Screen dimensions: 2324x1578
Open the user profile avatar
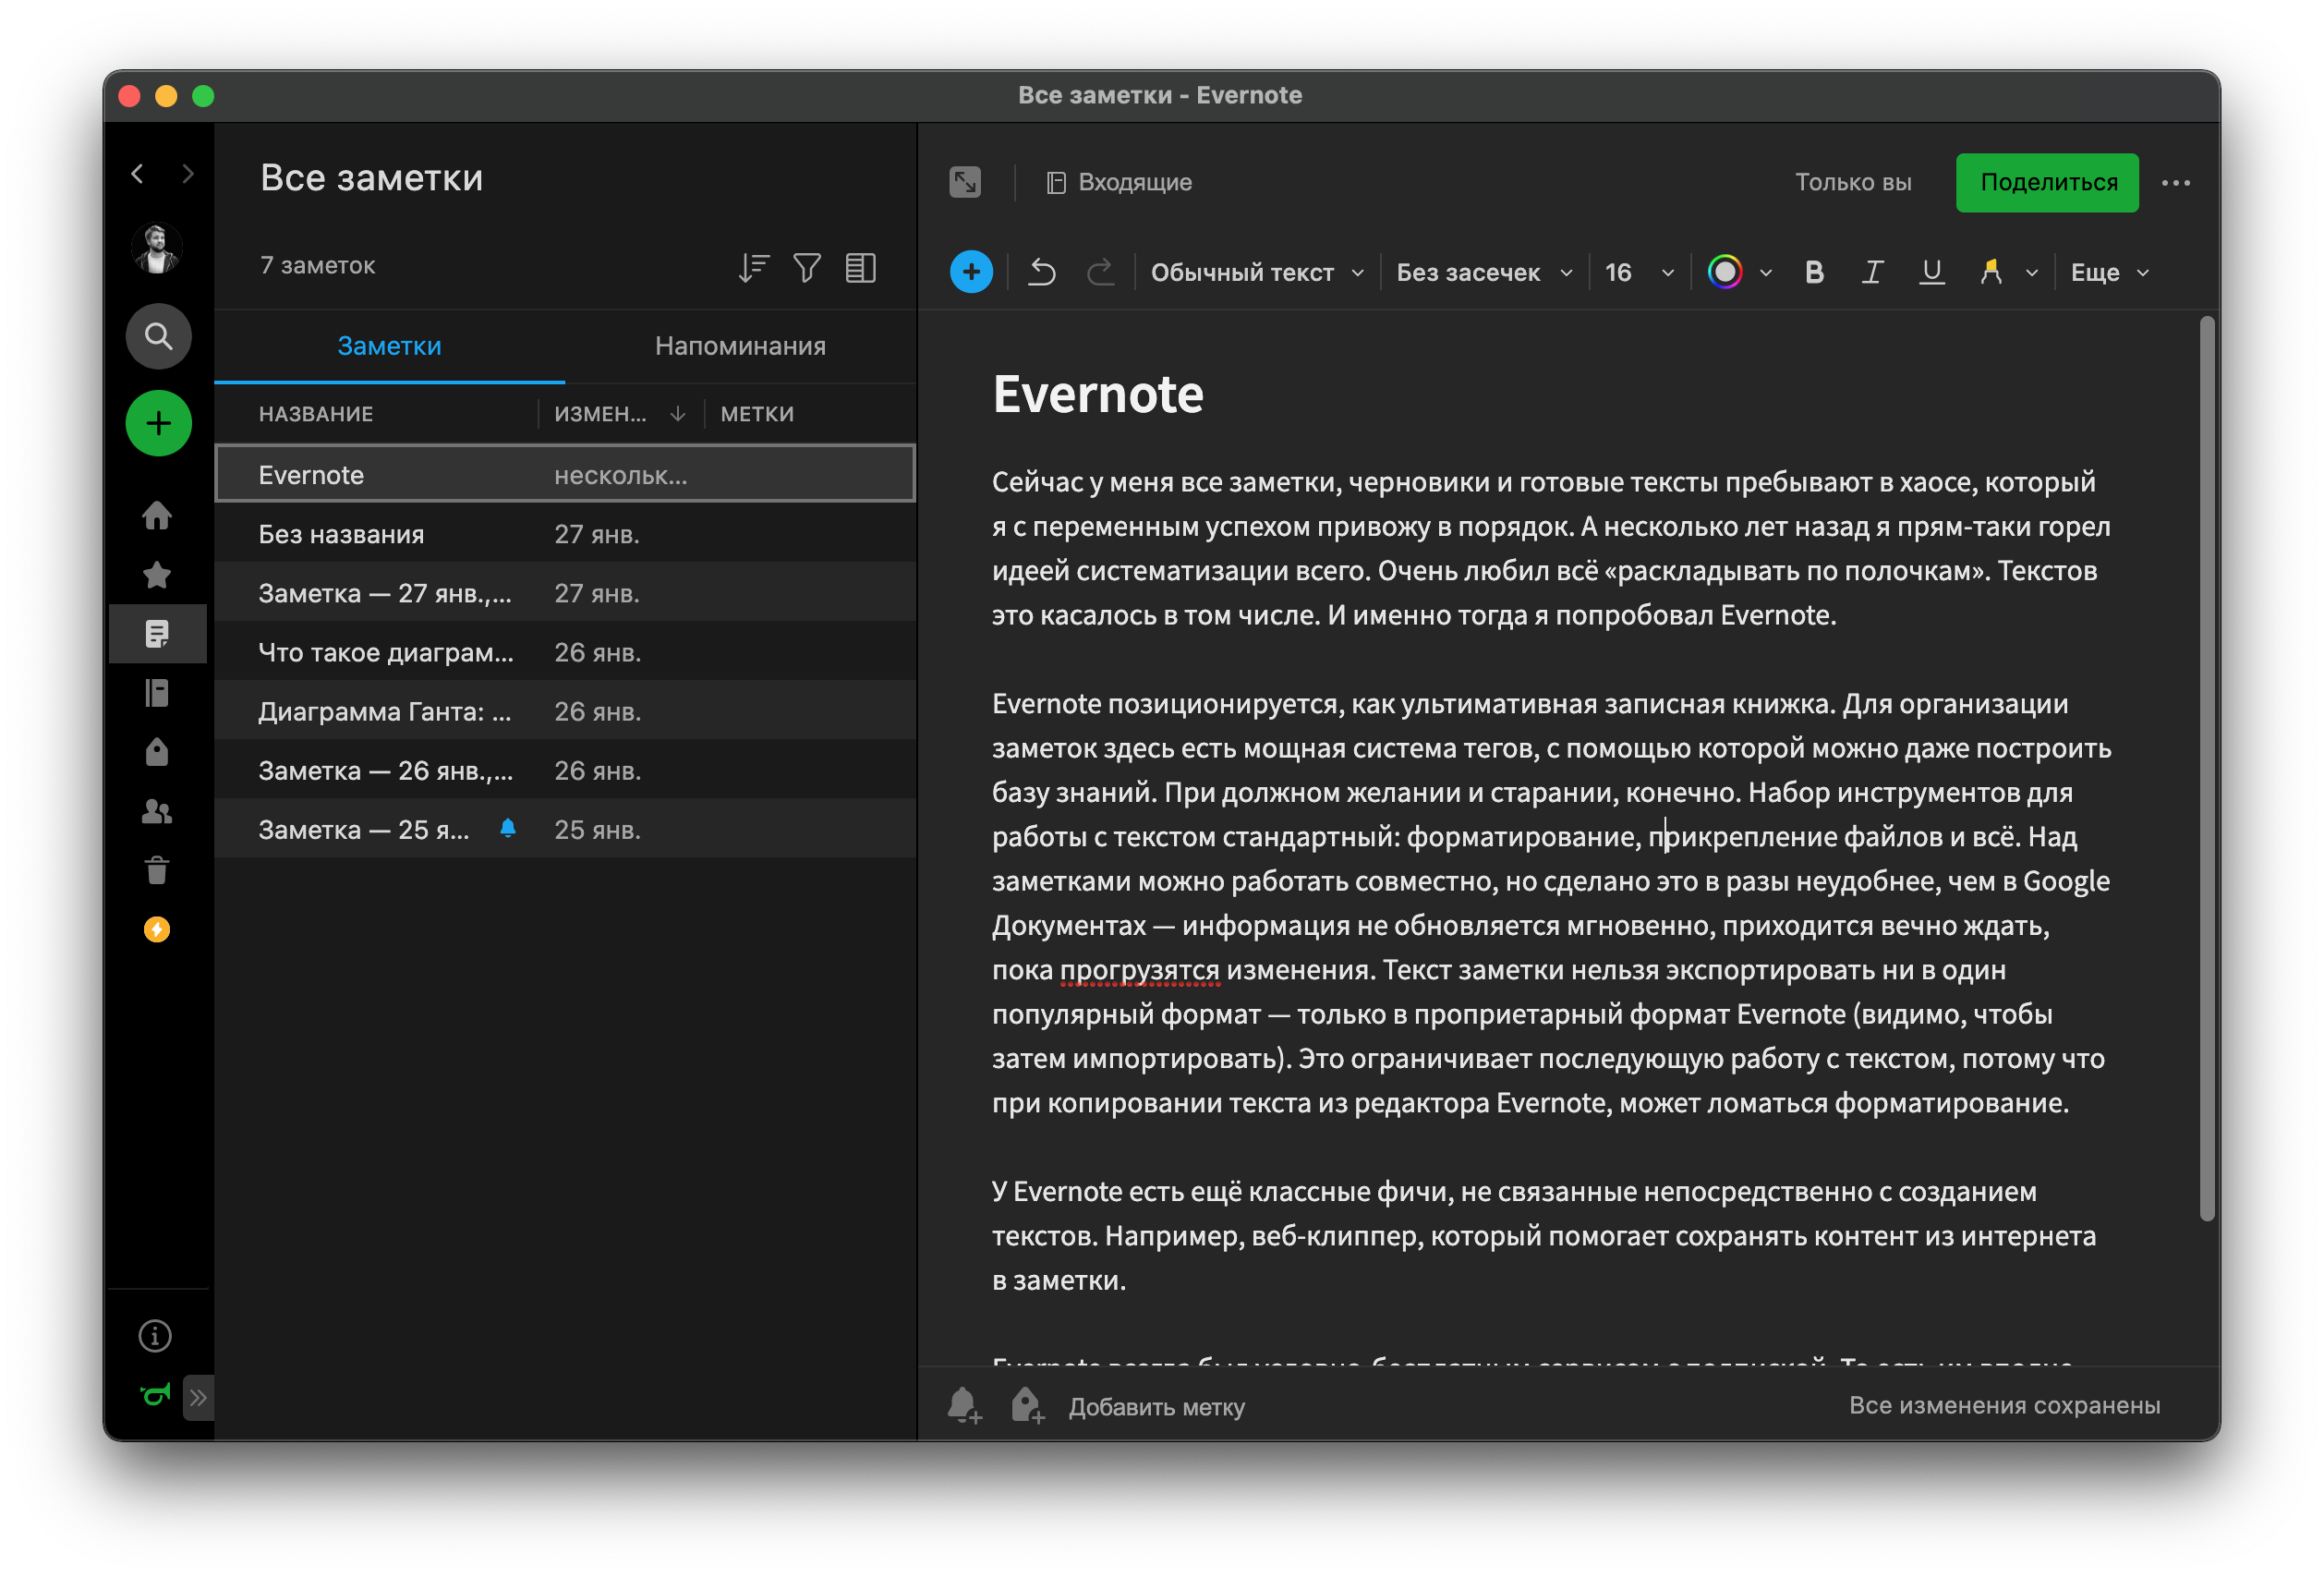click(157, 248)
